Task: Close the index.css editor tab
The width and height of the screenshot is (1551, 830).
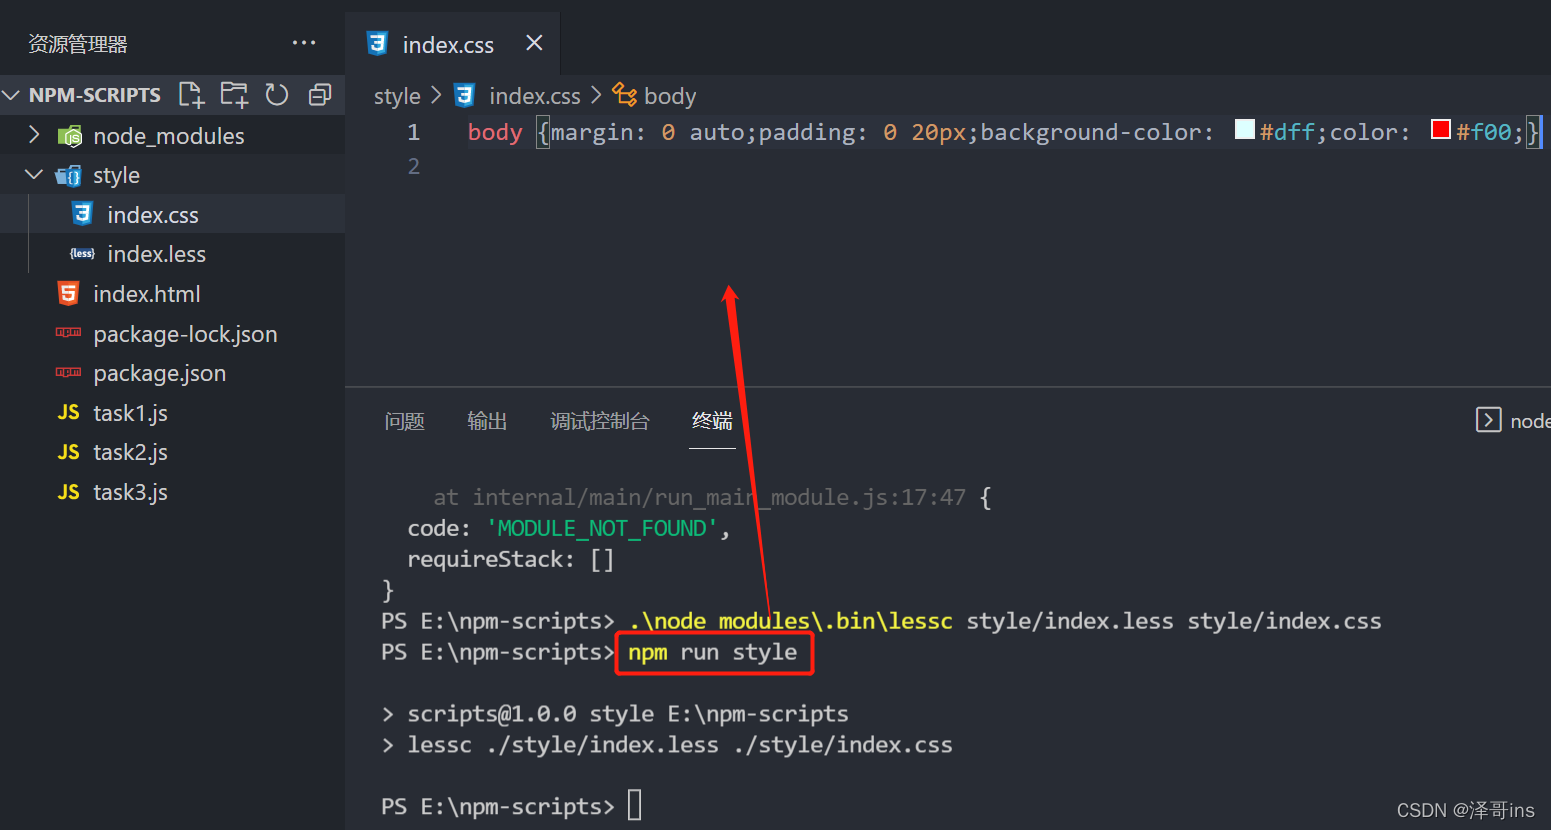Action: click(x=534, y=43)
